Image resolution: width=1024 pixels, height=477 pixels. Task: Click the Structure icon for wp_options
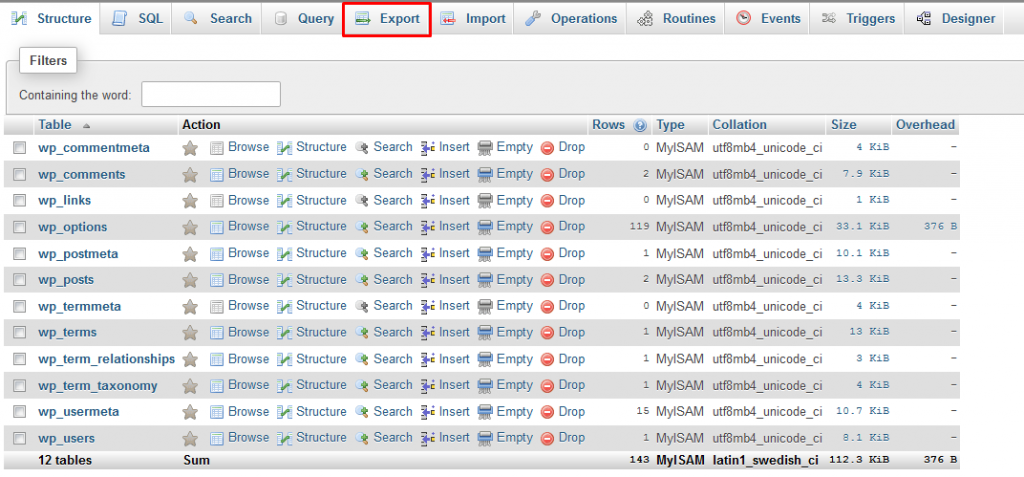284,227
